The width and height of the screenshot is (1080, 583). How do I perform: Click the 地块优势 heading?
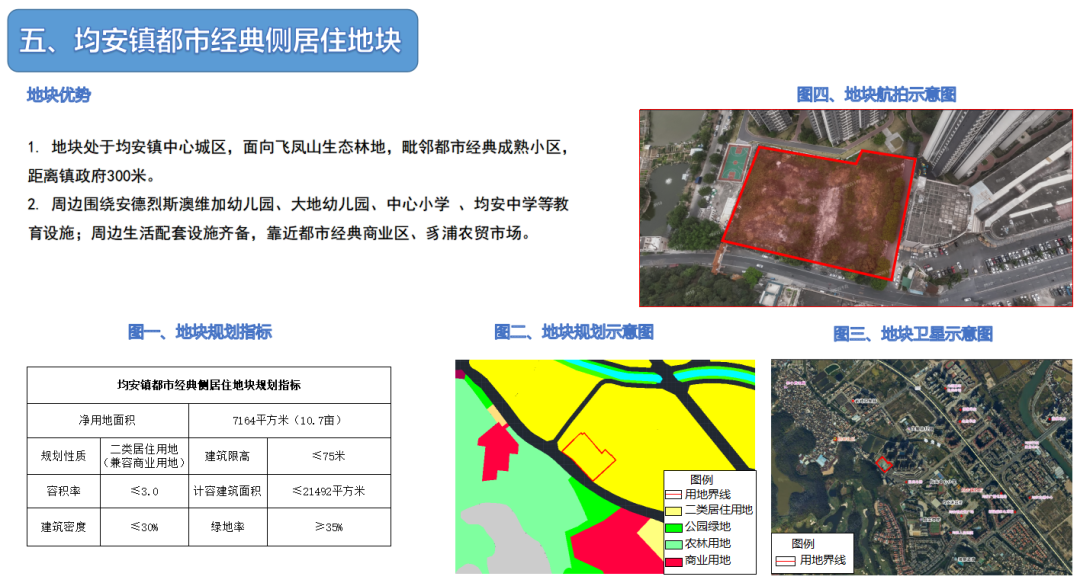(58, 95)
